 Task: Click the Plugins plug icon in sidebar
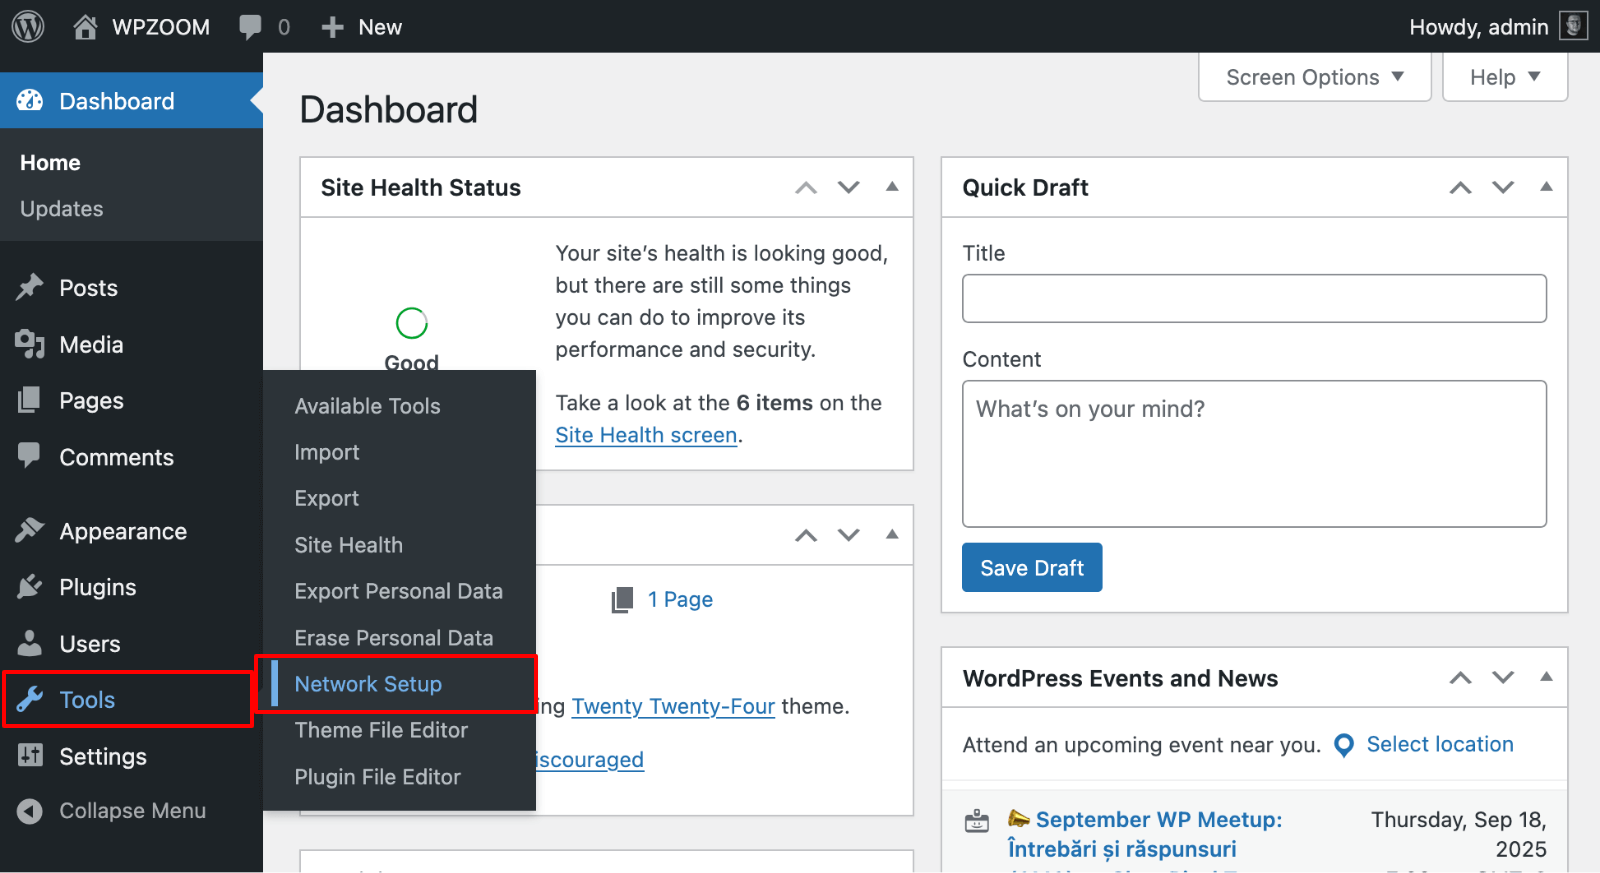pyautogui.click(x=30, y=587)
